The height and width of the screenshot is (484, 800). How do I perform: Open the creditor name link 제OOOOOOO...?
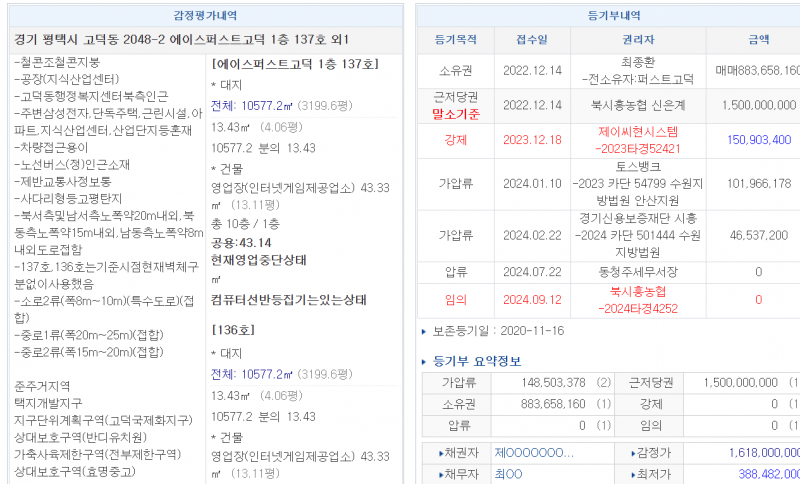tap(534, 453)
